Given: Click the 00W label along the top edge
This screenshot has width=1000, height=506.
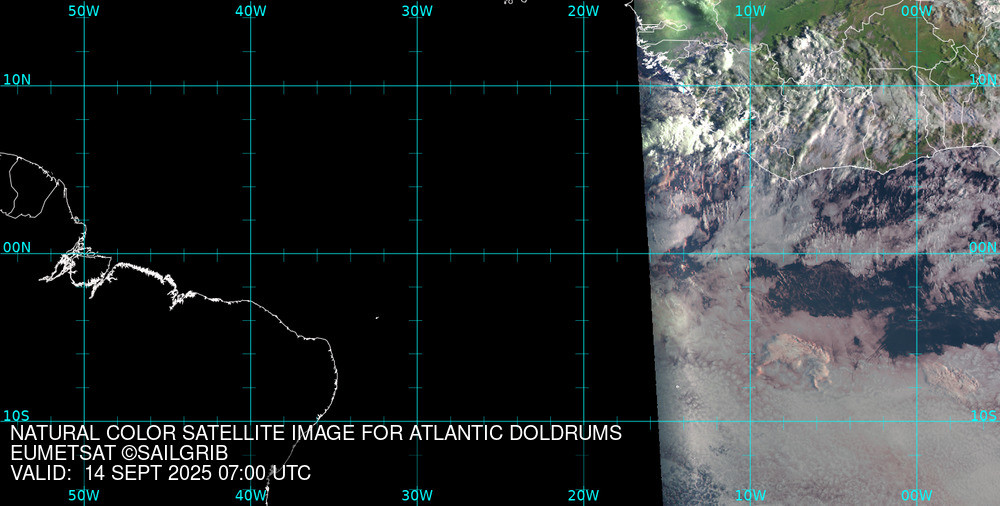Looking at the screenshot, I should 917,11.
